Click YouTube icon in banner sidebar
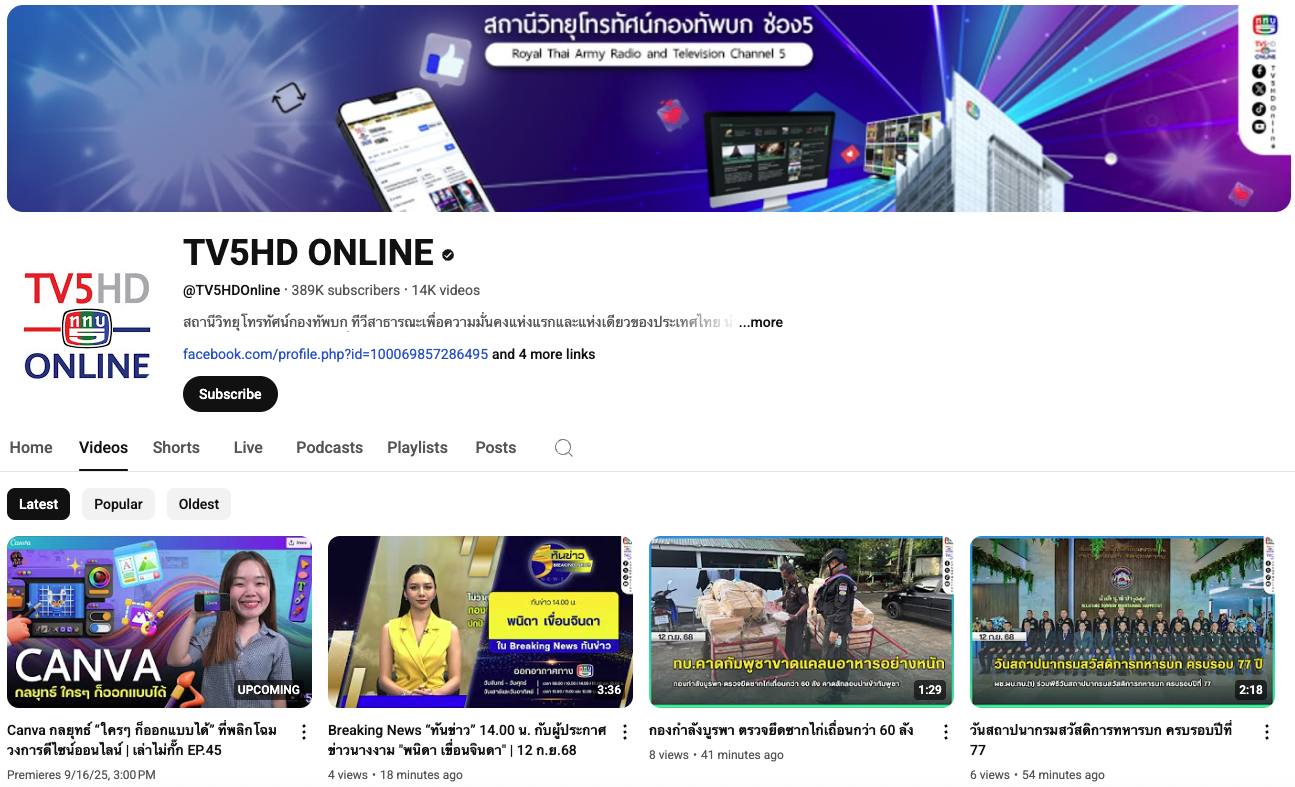Image resolution: width=1295 pixels, height=787 pixels. (x=1259, y=127)
